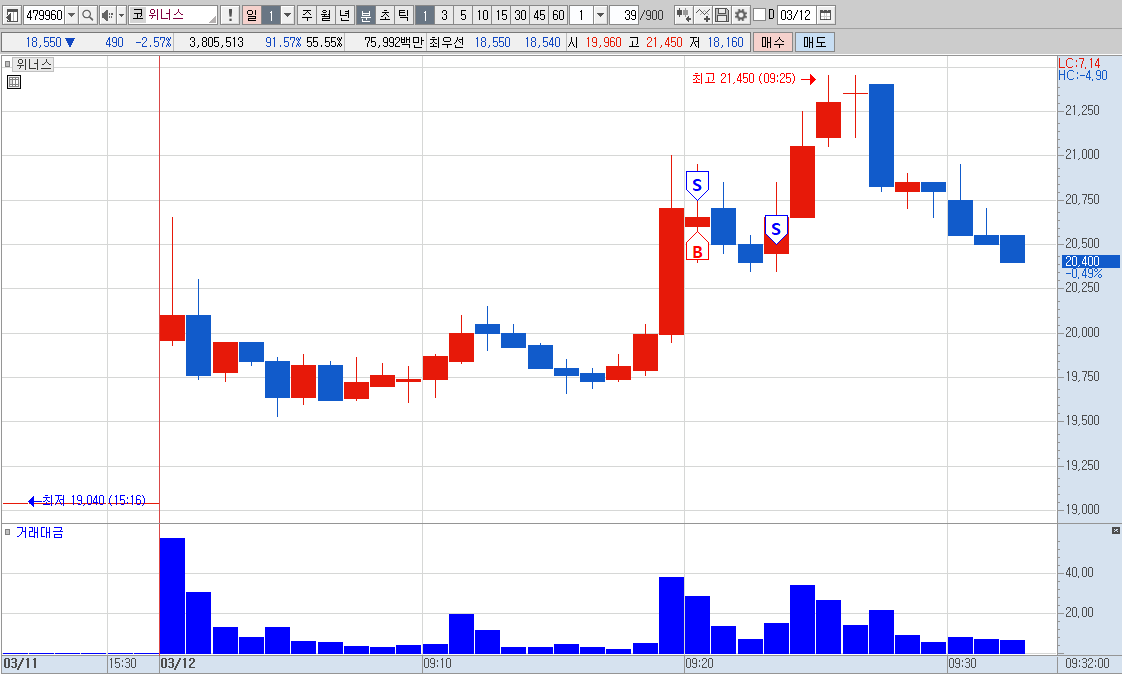
Task: Click the stock search magnifier icon
Action: click(x=87, y=15)
